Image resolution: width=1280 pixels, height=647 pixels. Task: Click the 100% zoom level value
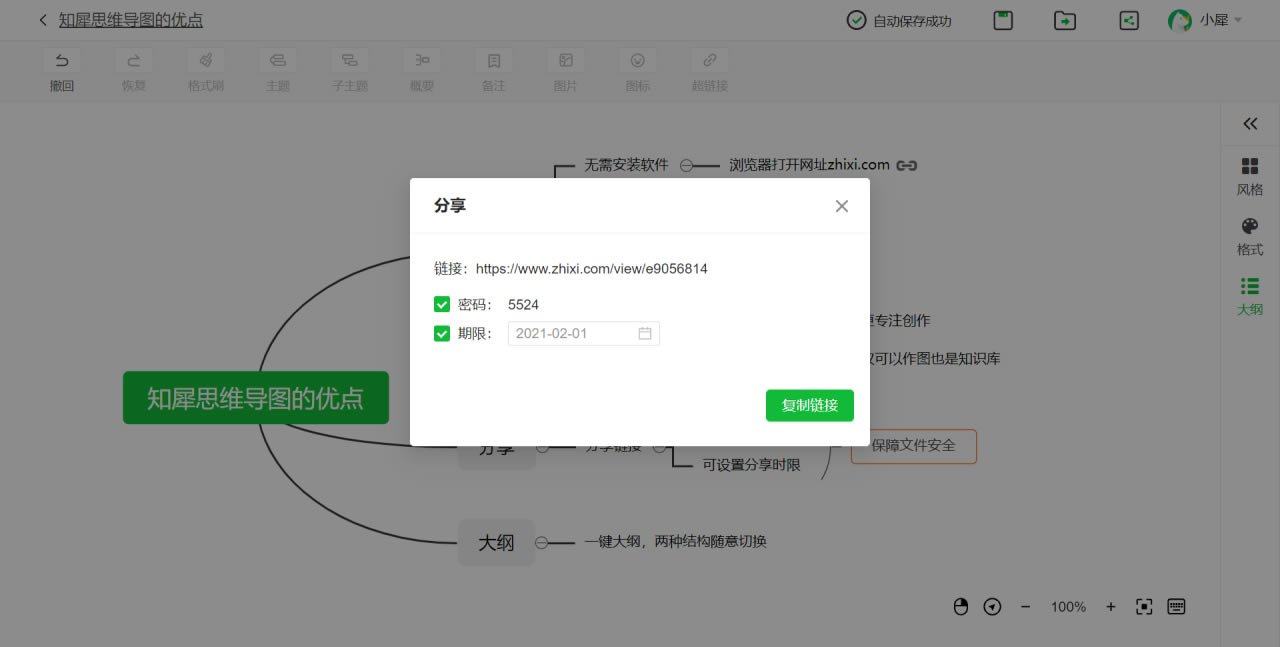(x=1068, y=606)
